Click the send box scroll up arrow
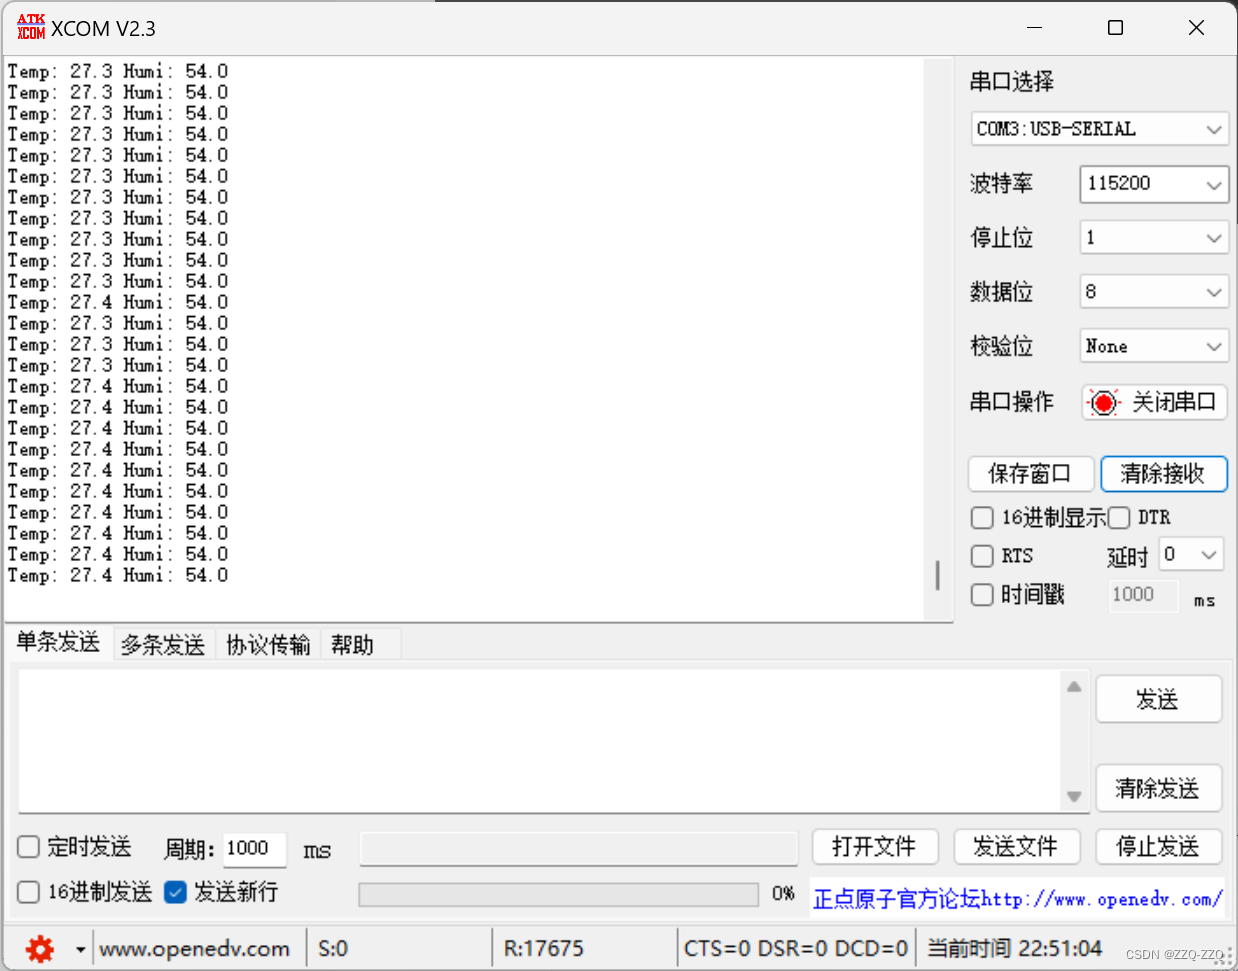 1074,686
